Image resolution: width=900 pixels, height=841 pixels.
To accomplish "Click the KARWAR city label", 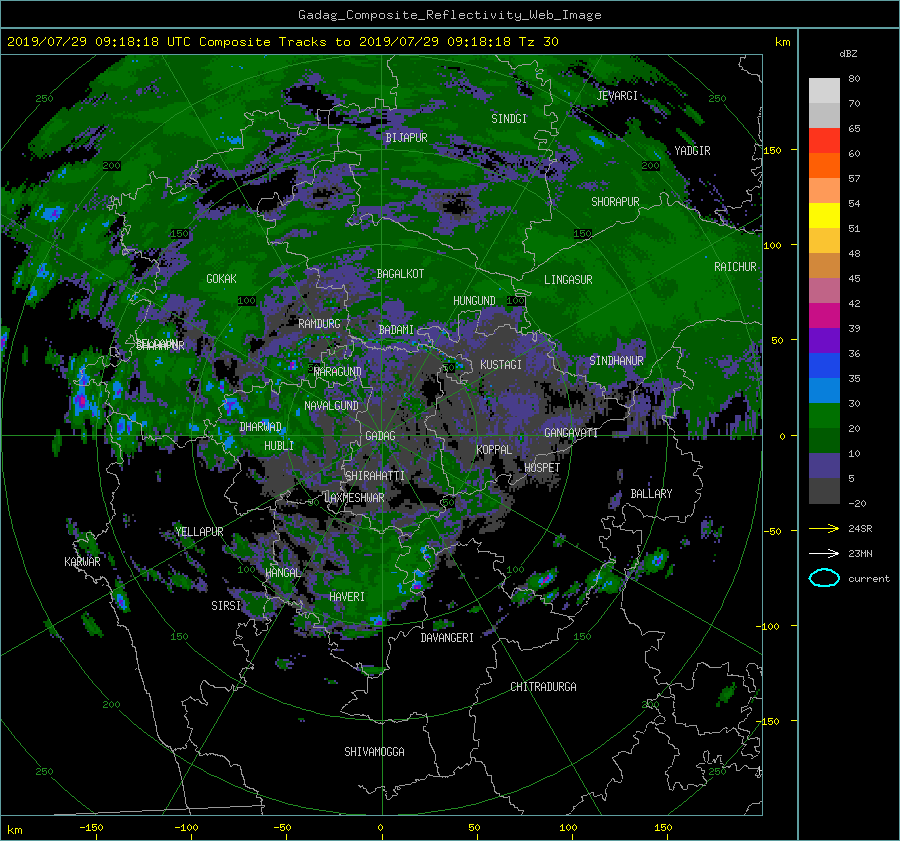I will tap(82, 561).
